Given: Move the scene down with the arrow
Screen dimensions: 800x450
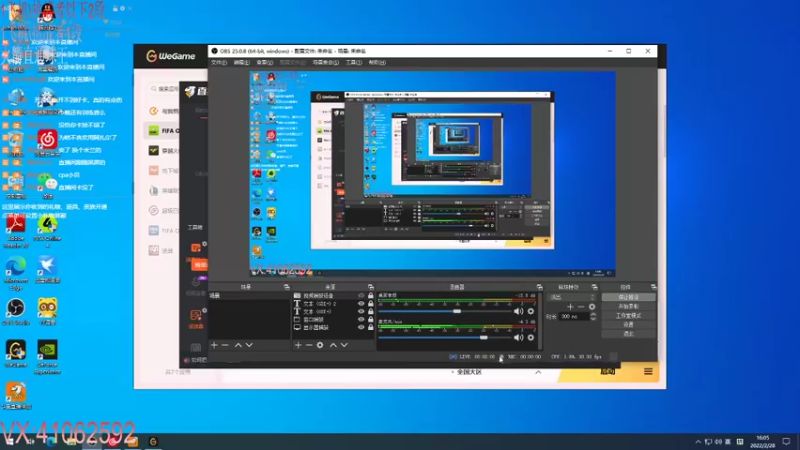Looking at the screenshot, I should pos(249,345).
